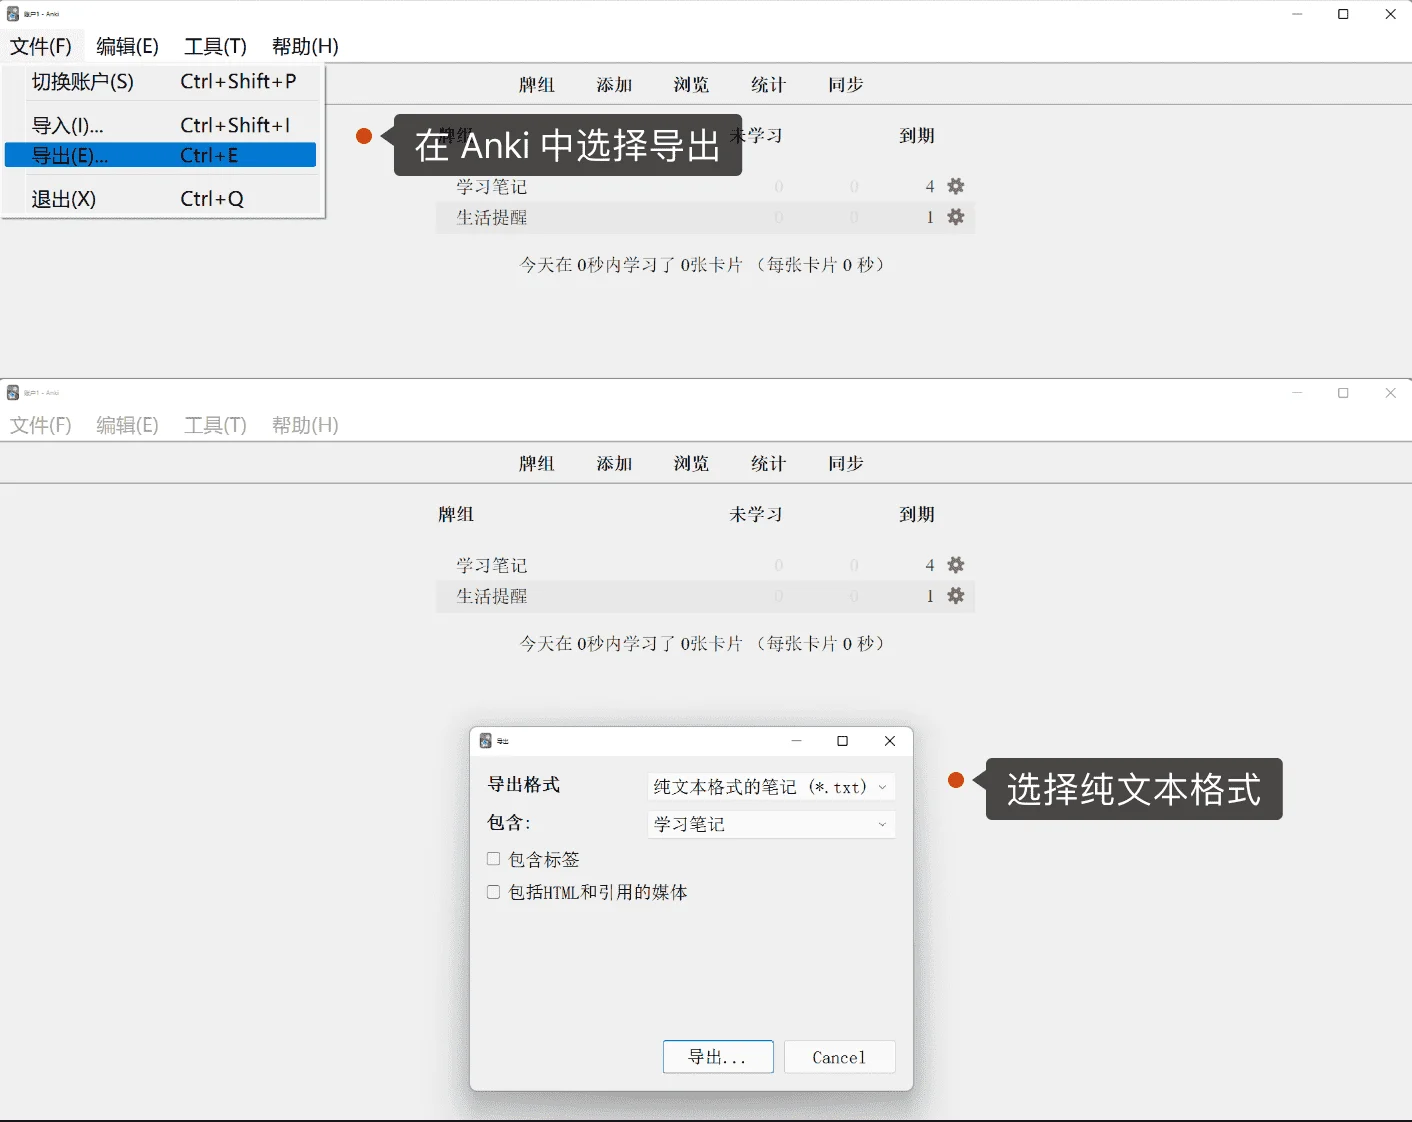Expand the 包含 deck dropdown showing 学习笔记
The image size is (1412, 1122).
771,824
